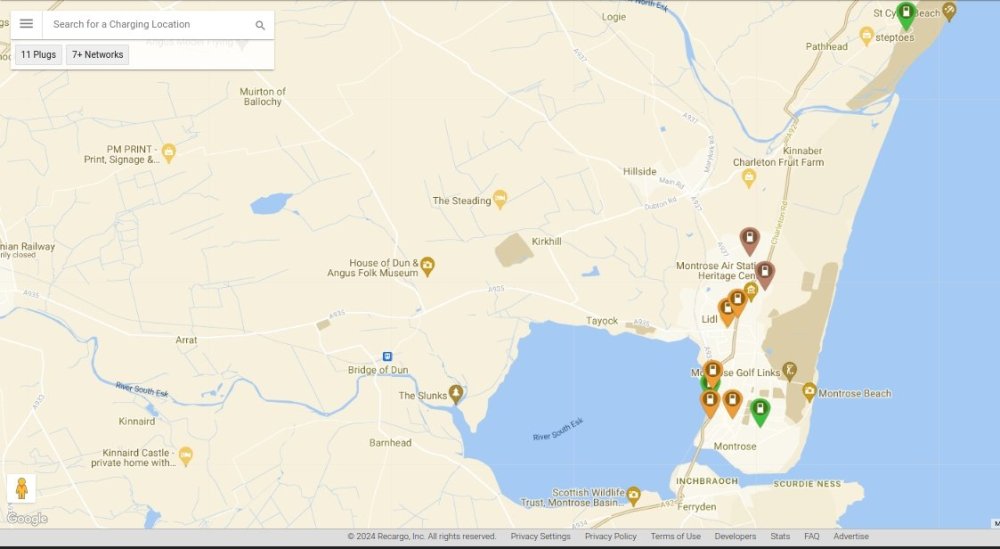Click the Bridge of Dun station icon
The width and height of the screenshot is (1000, 549).
(x=387, y=356)
